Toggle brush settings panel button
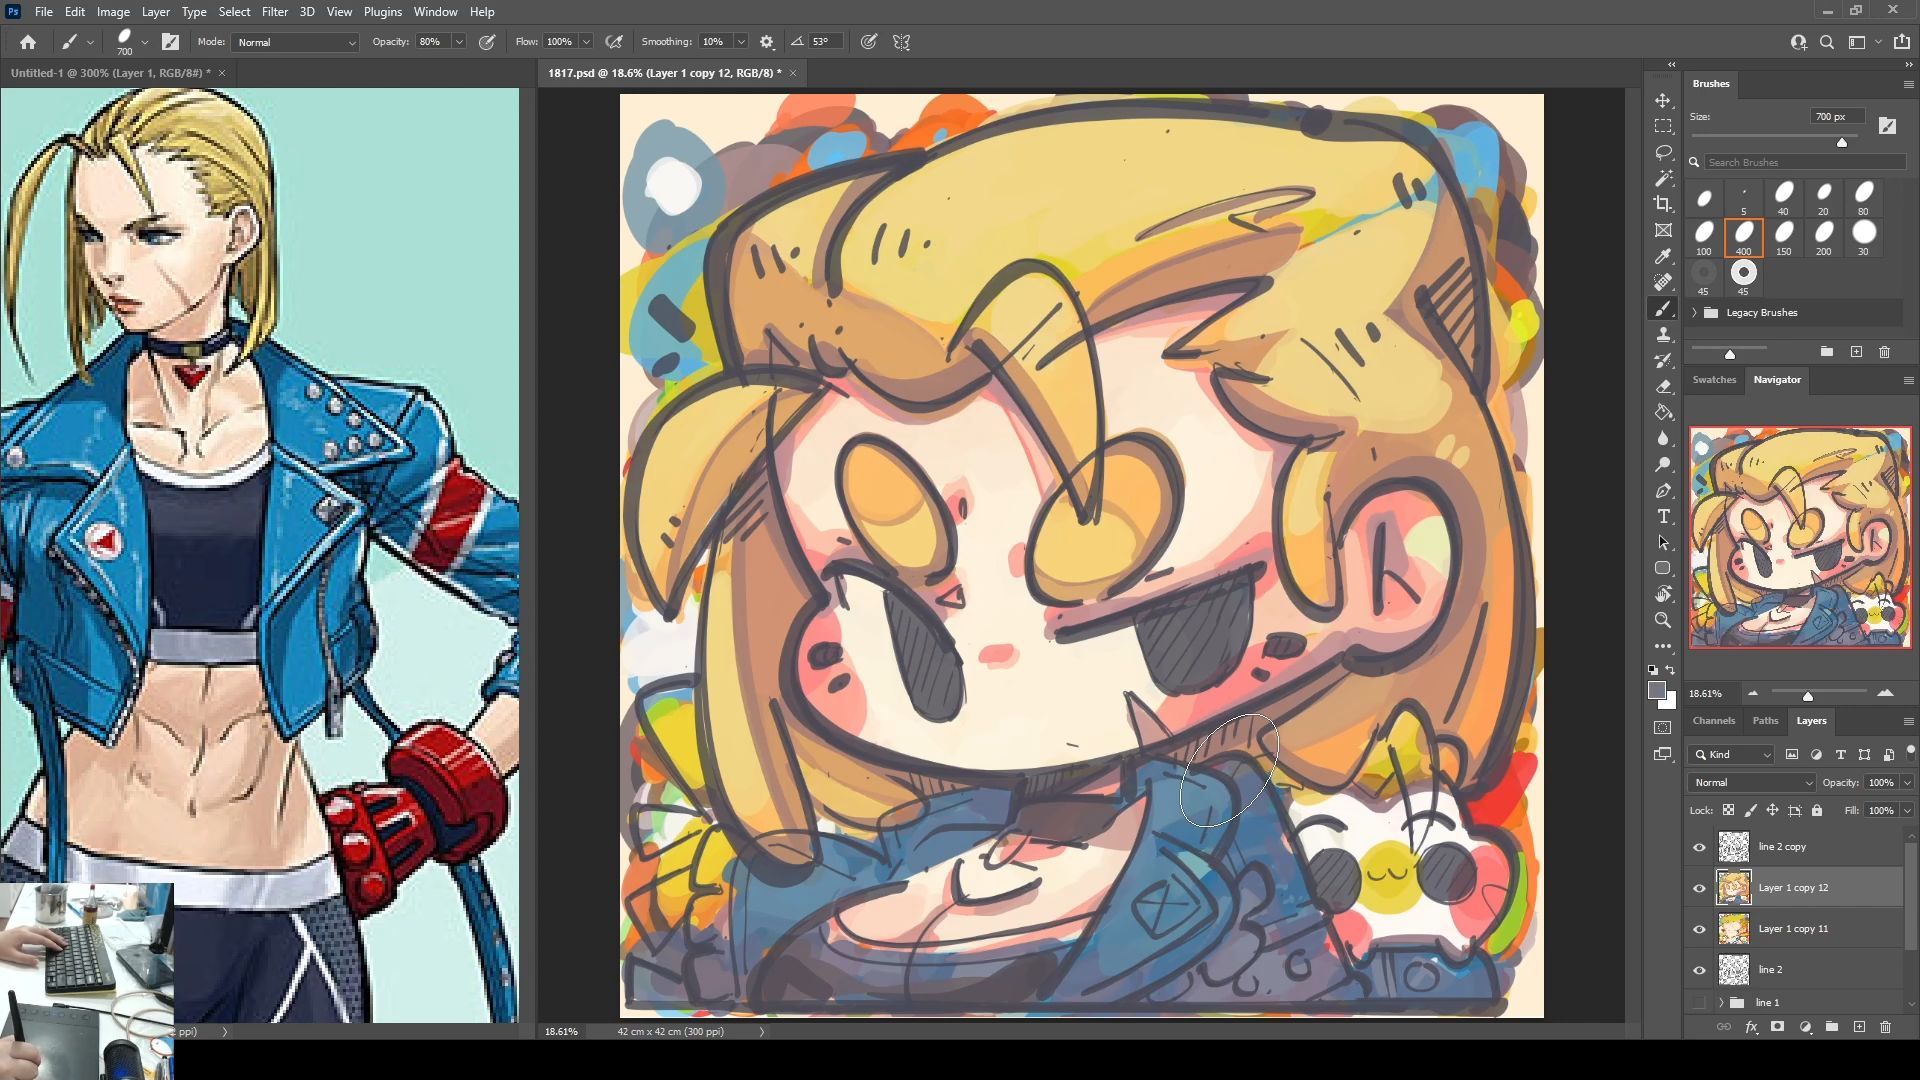 click(x=171, y=42)
